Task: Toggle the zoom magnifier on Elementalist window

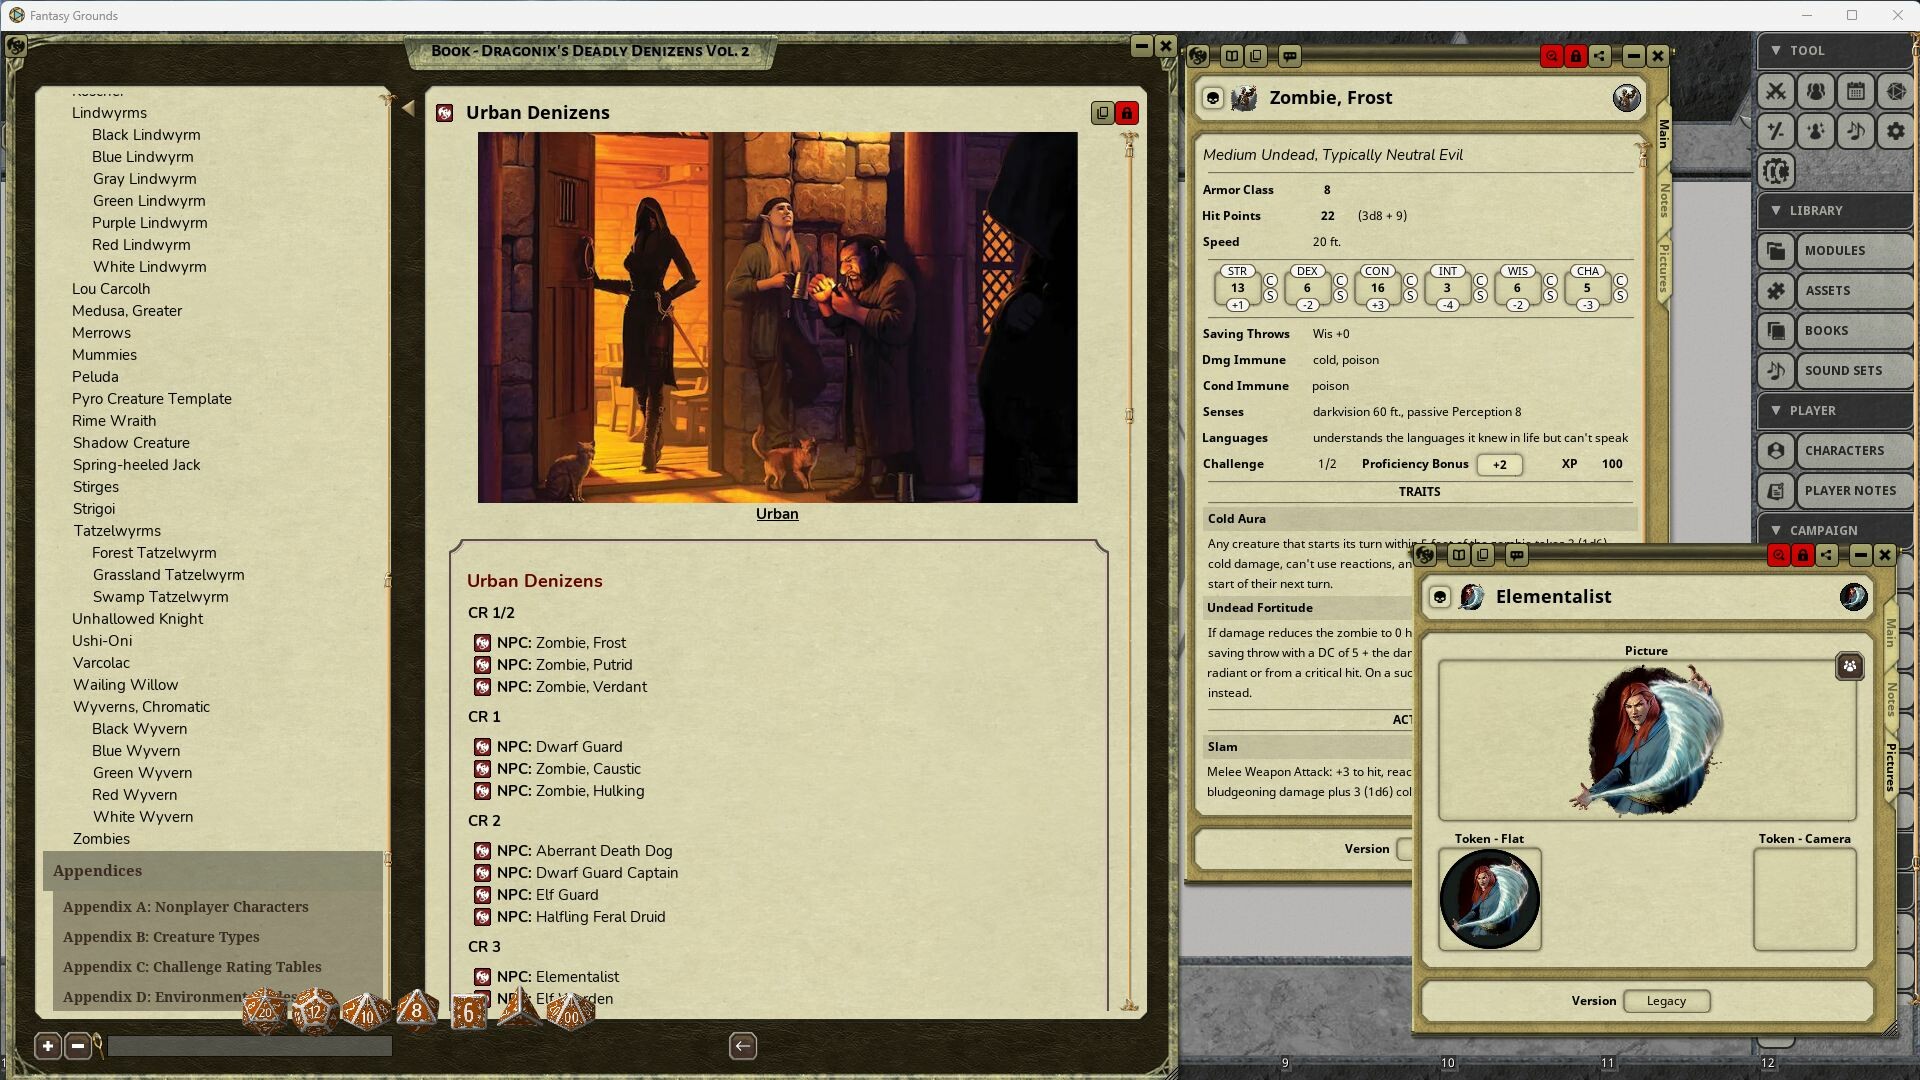Action: pos(1779,555)
